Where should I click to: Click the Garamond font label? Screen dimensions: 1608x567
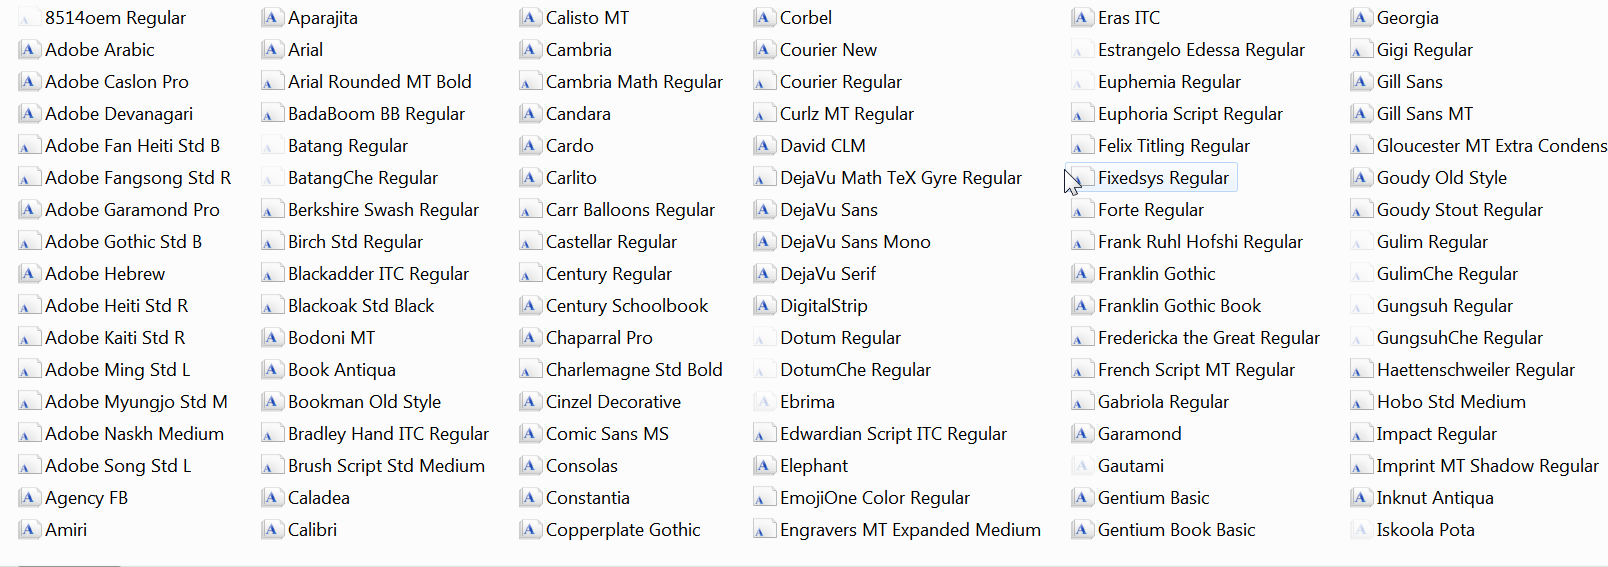click(1139, 434)
